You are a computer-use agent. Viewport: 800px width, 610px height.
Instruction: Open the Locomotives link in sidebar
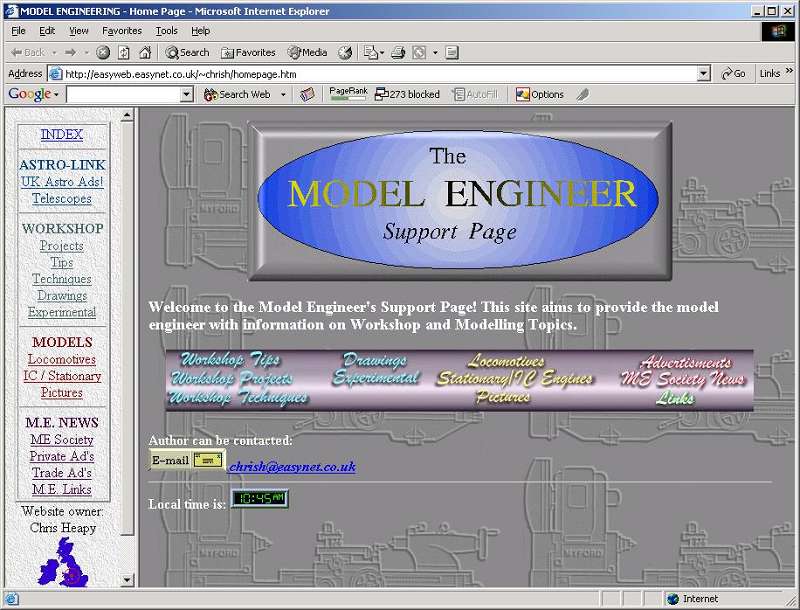click(x=62, y=359)
